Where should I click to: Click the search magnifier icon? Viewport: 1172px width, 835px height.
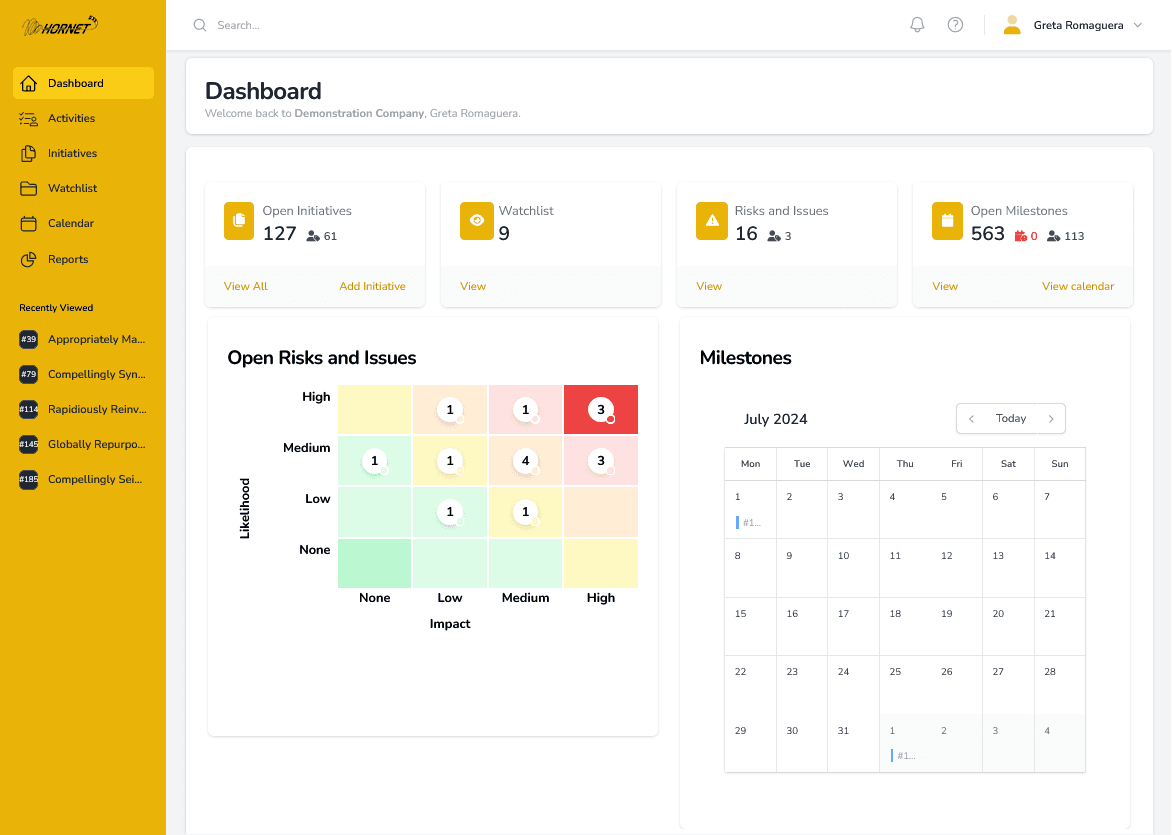[x=200, y=25]
